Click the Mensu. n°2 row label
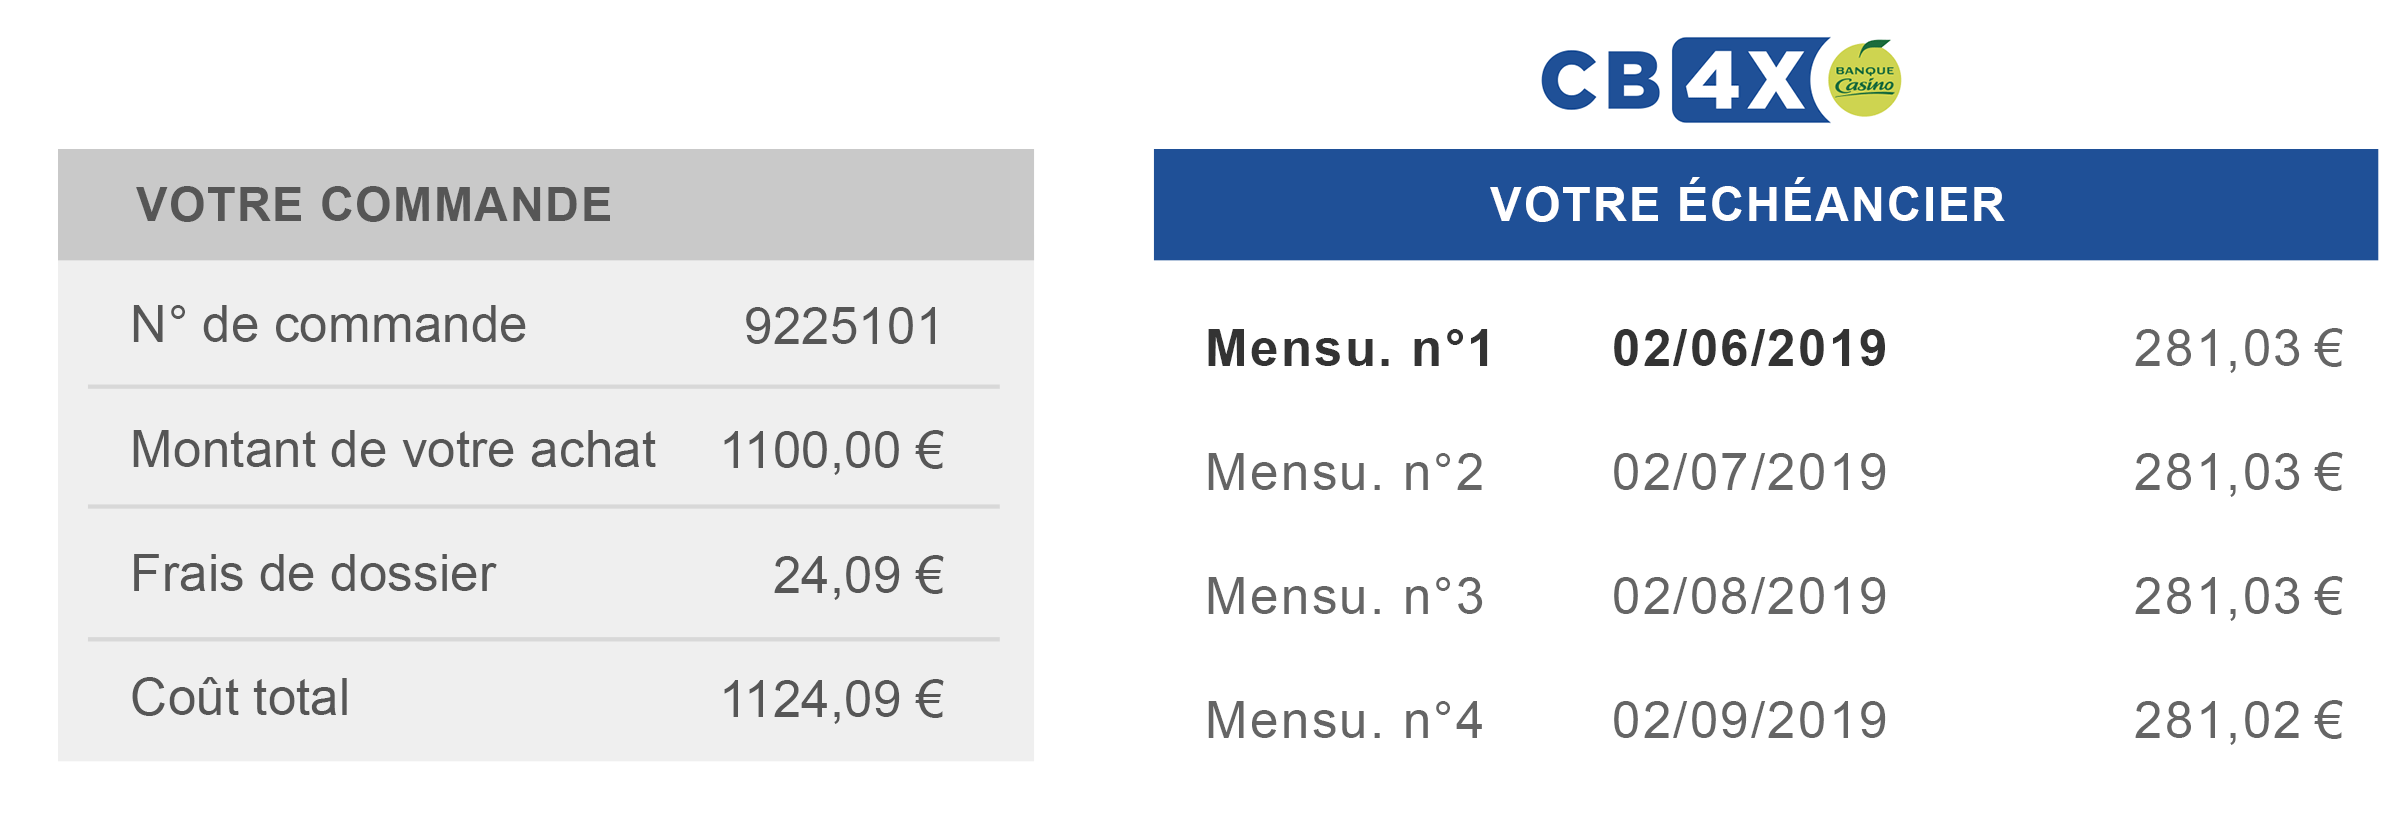Viewport: 2403px width, 817px height. 1344,472
